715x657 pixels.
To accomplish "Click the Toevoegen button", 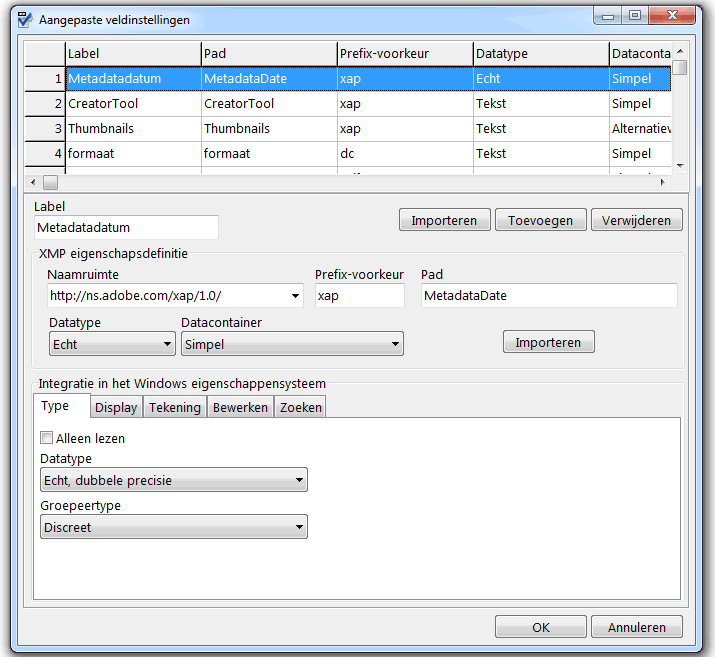I will coord(540,220).
